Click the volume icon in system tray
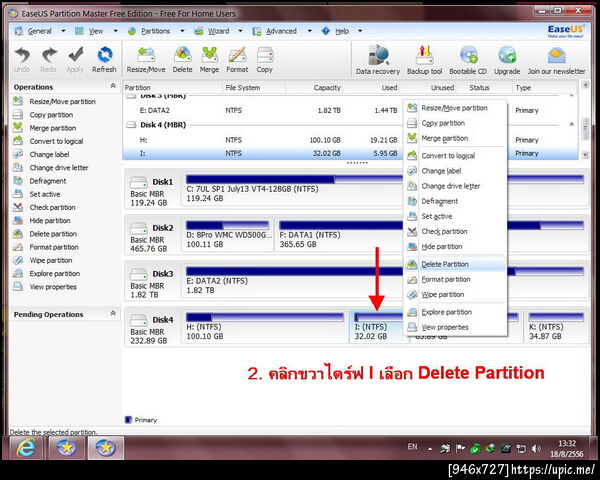 pyautogui.click(x=536, y=449)
